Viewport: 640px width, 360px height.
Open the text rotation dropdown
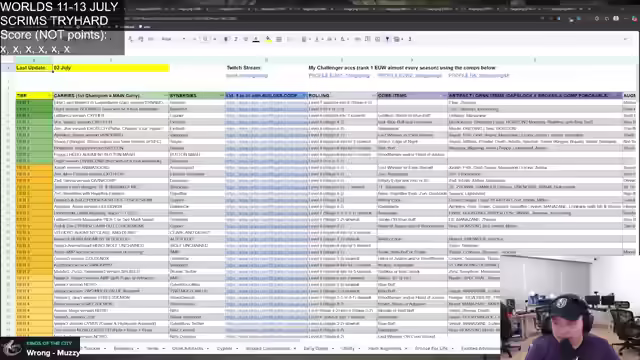point(344,39)
